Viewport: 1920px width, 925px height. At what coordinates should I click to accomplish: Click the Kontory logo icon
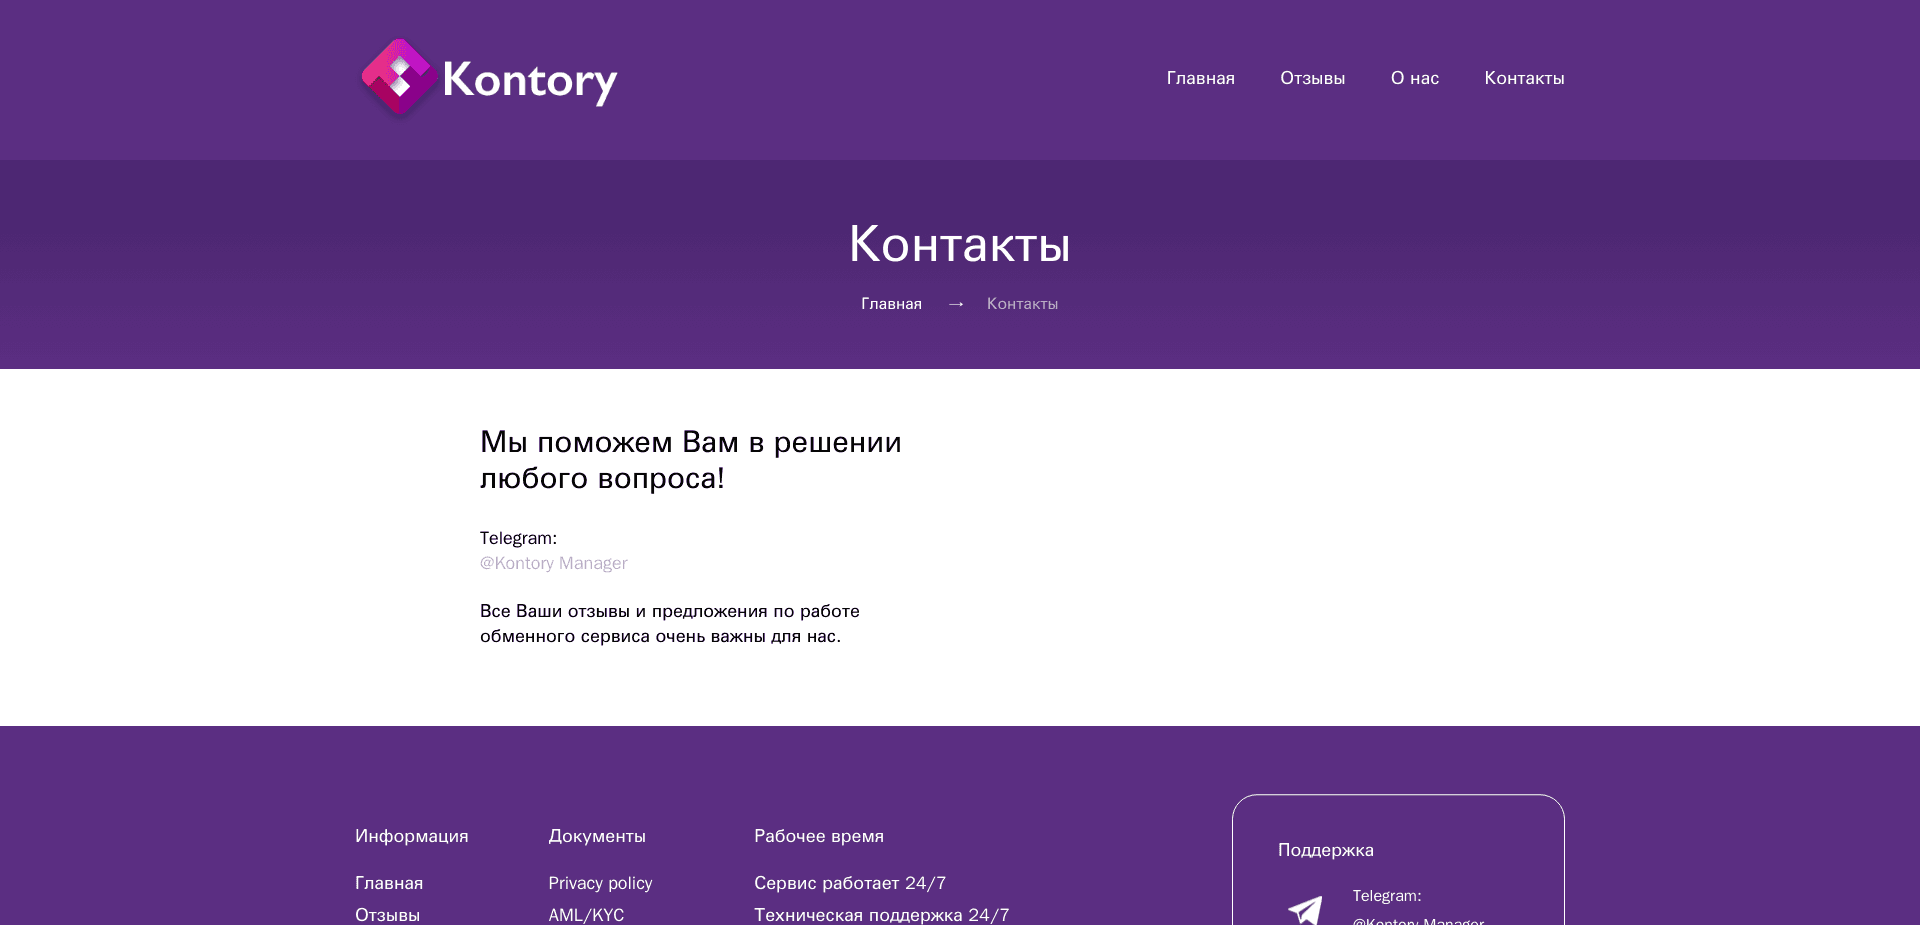coord(398,78)
